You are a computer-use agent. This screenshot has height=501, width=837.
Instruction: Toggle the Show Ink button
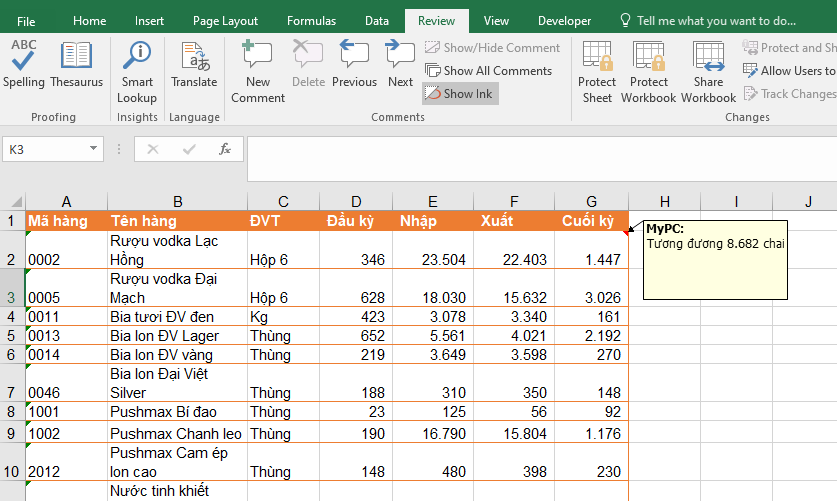460,94
